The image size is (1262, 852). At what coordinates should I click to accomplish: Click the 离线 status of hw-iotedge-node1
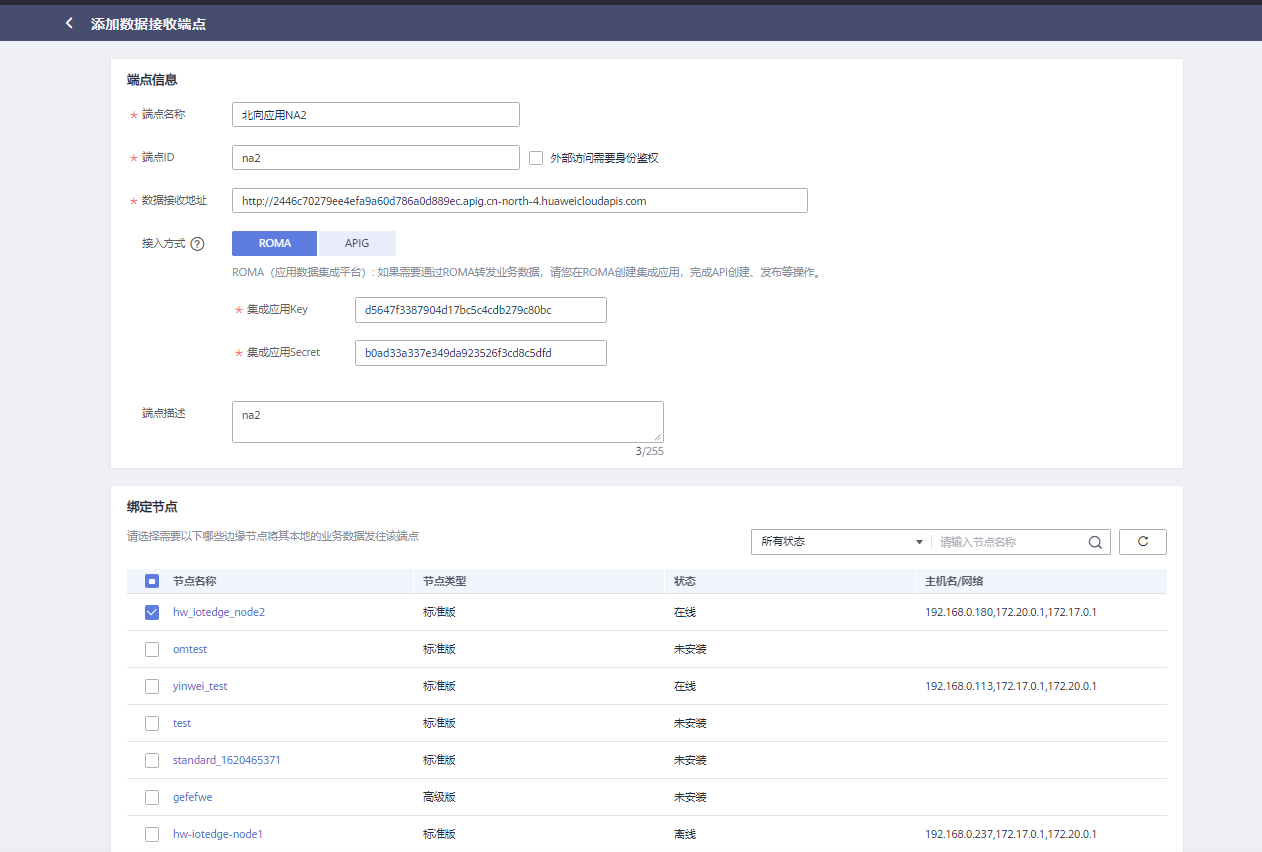[x=685, y=834]
